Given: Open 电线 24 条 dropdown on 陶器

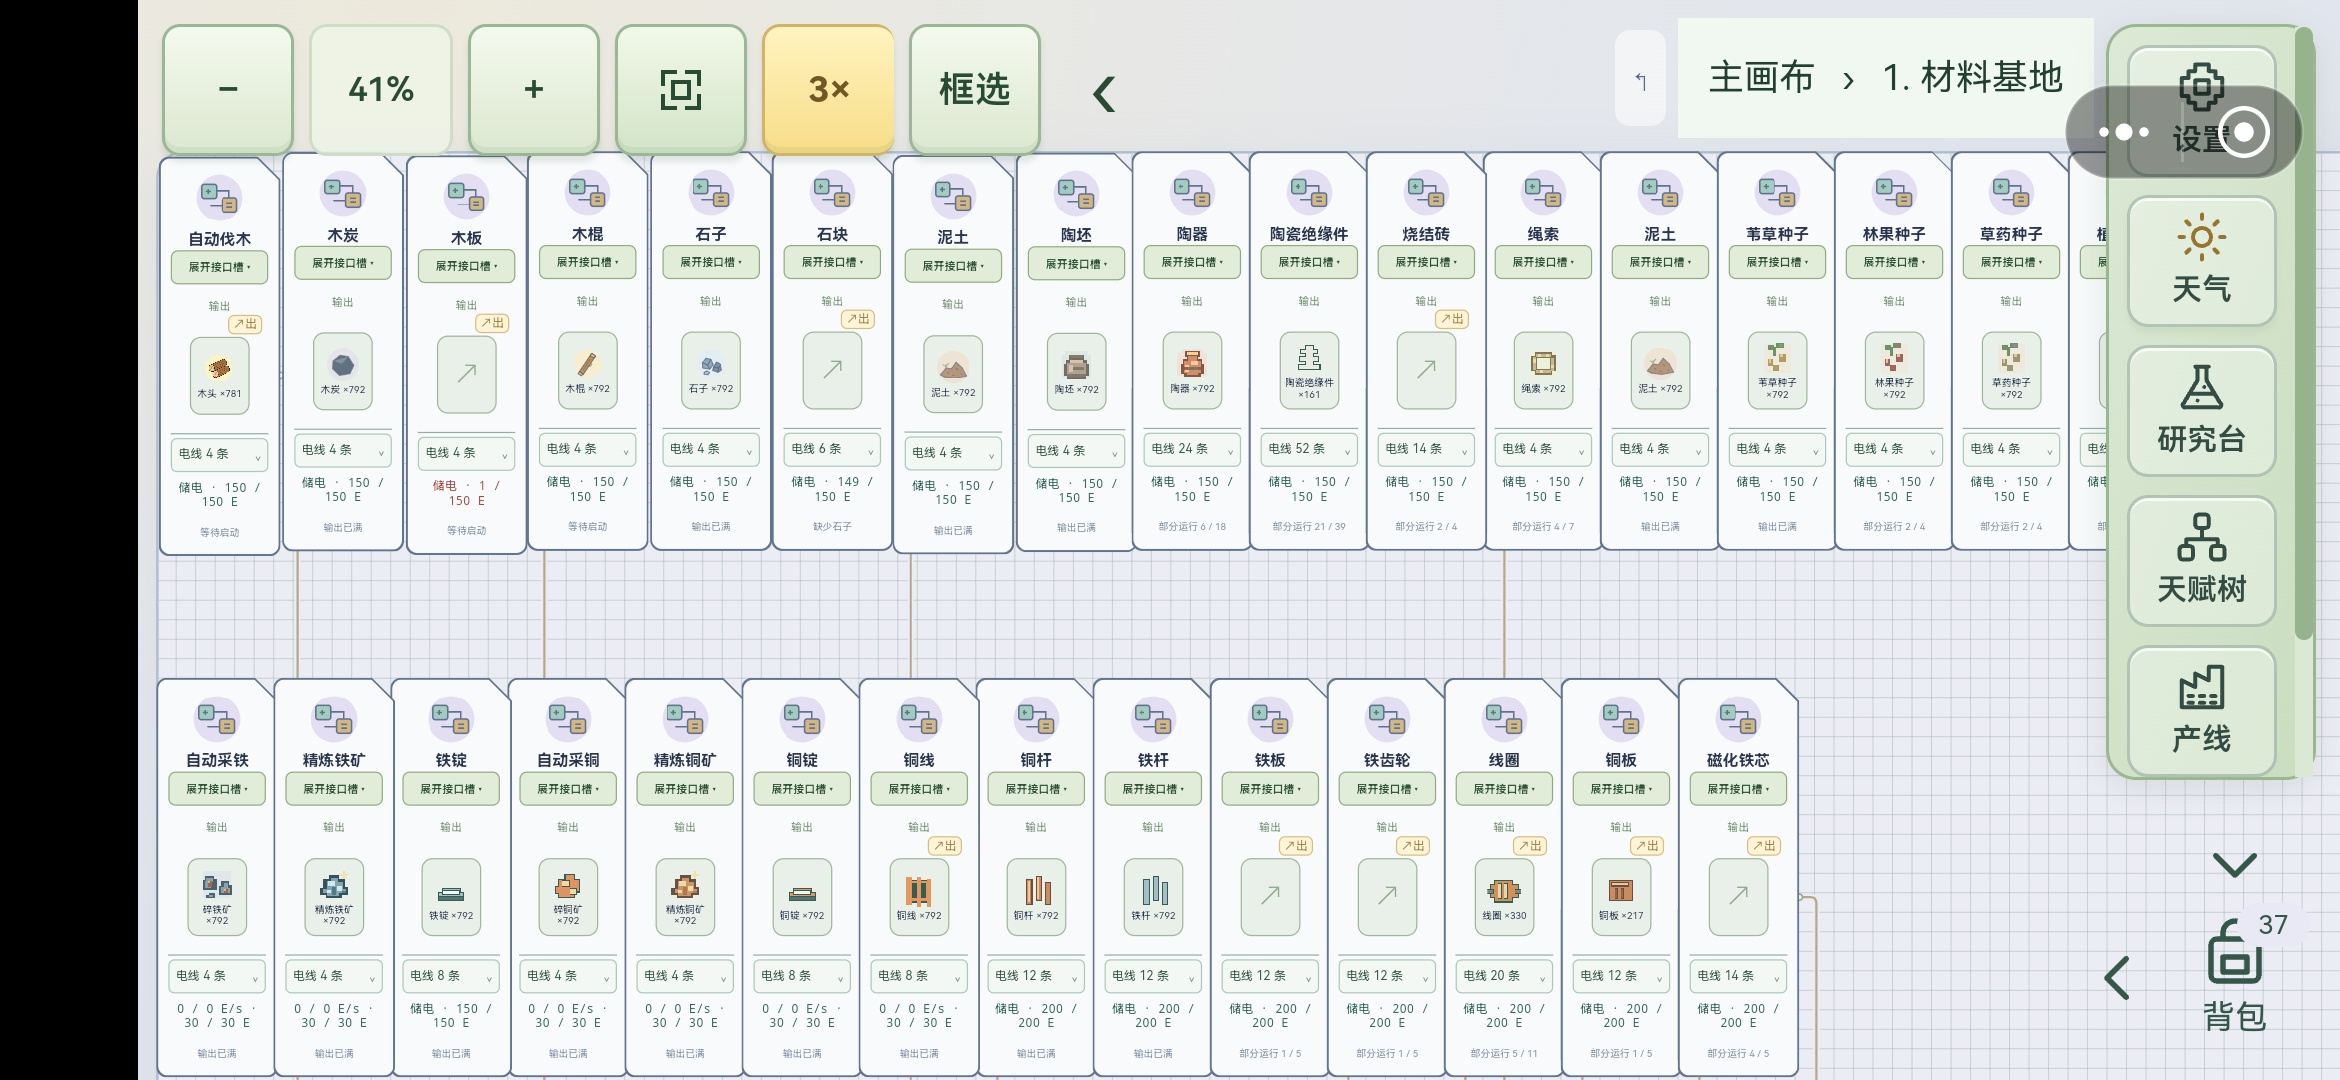Looking at the screenshot, I should pyautogui.click(x=1192, y=449).
